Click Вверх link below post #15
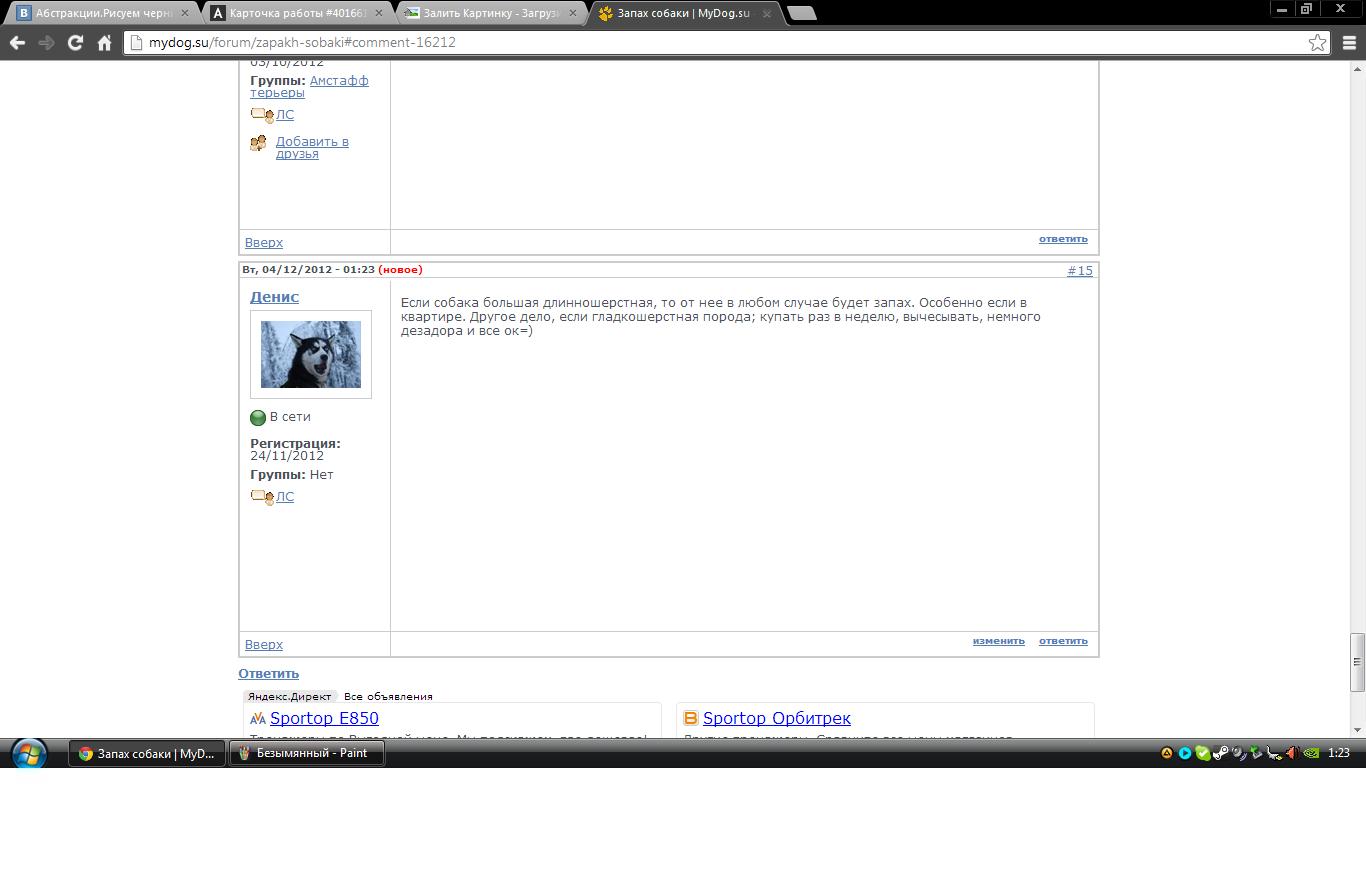 click(x=264, y=644)
